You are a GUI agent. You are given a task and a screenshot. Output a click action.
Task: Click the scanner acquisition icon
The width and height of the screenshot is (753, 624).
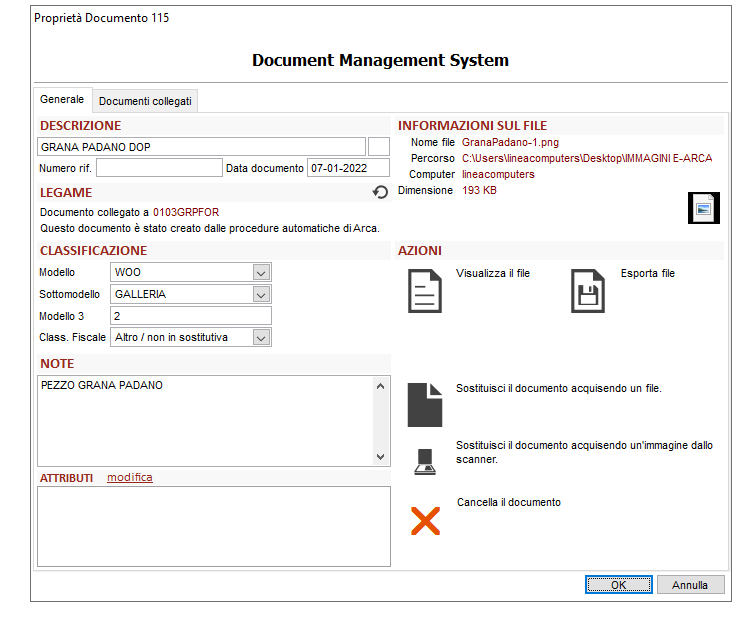coord(425,461)
